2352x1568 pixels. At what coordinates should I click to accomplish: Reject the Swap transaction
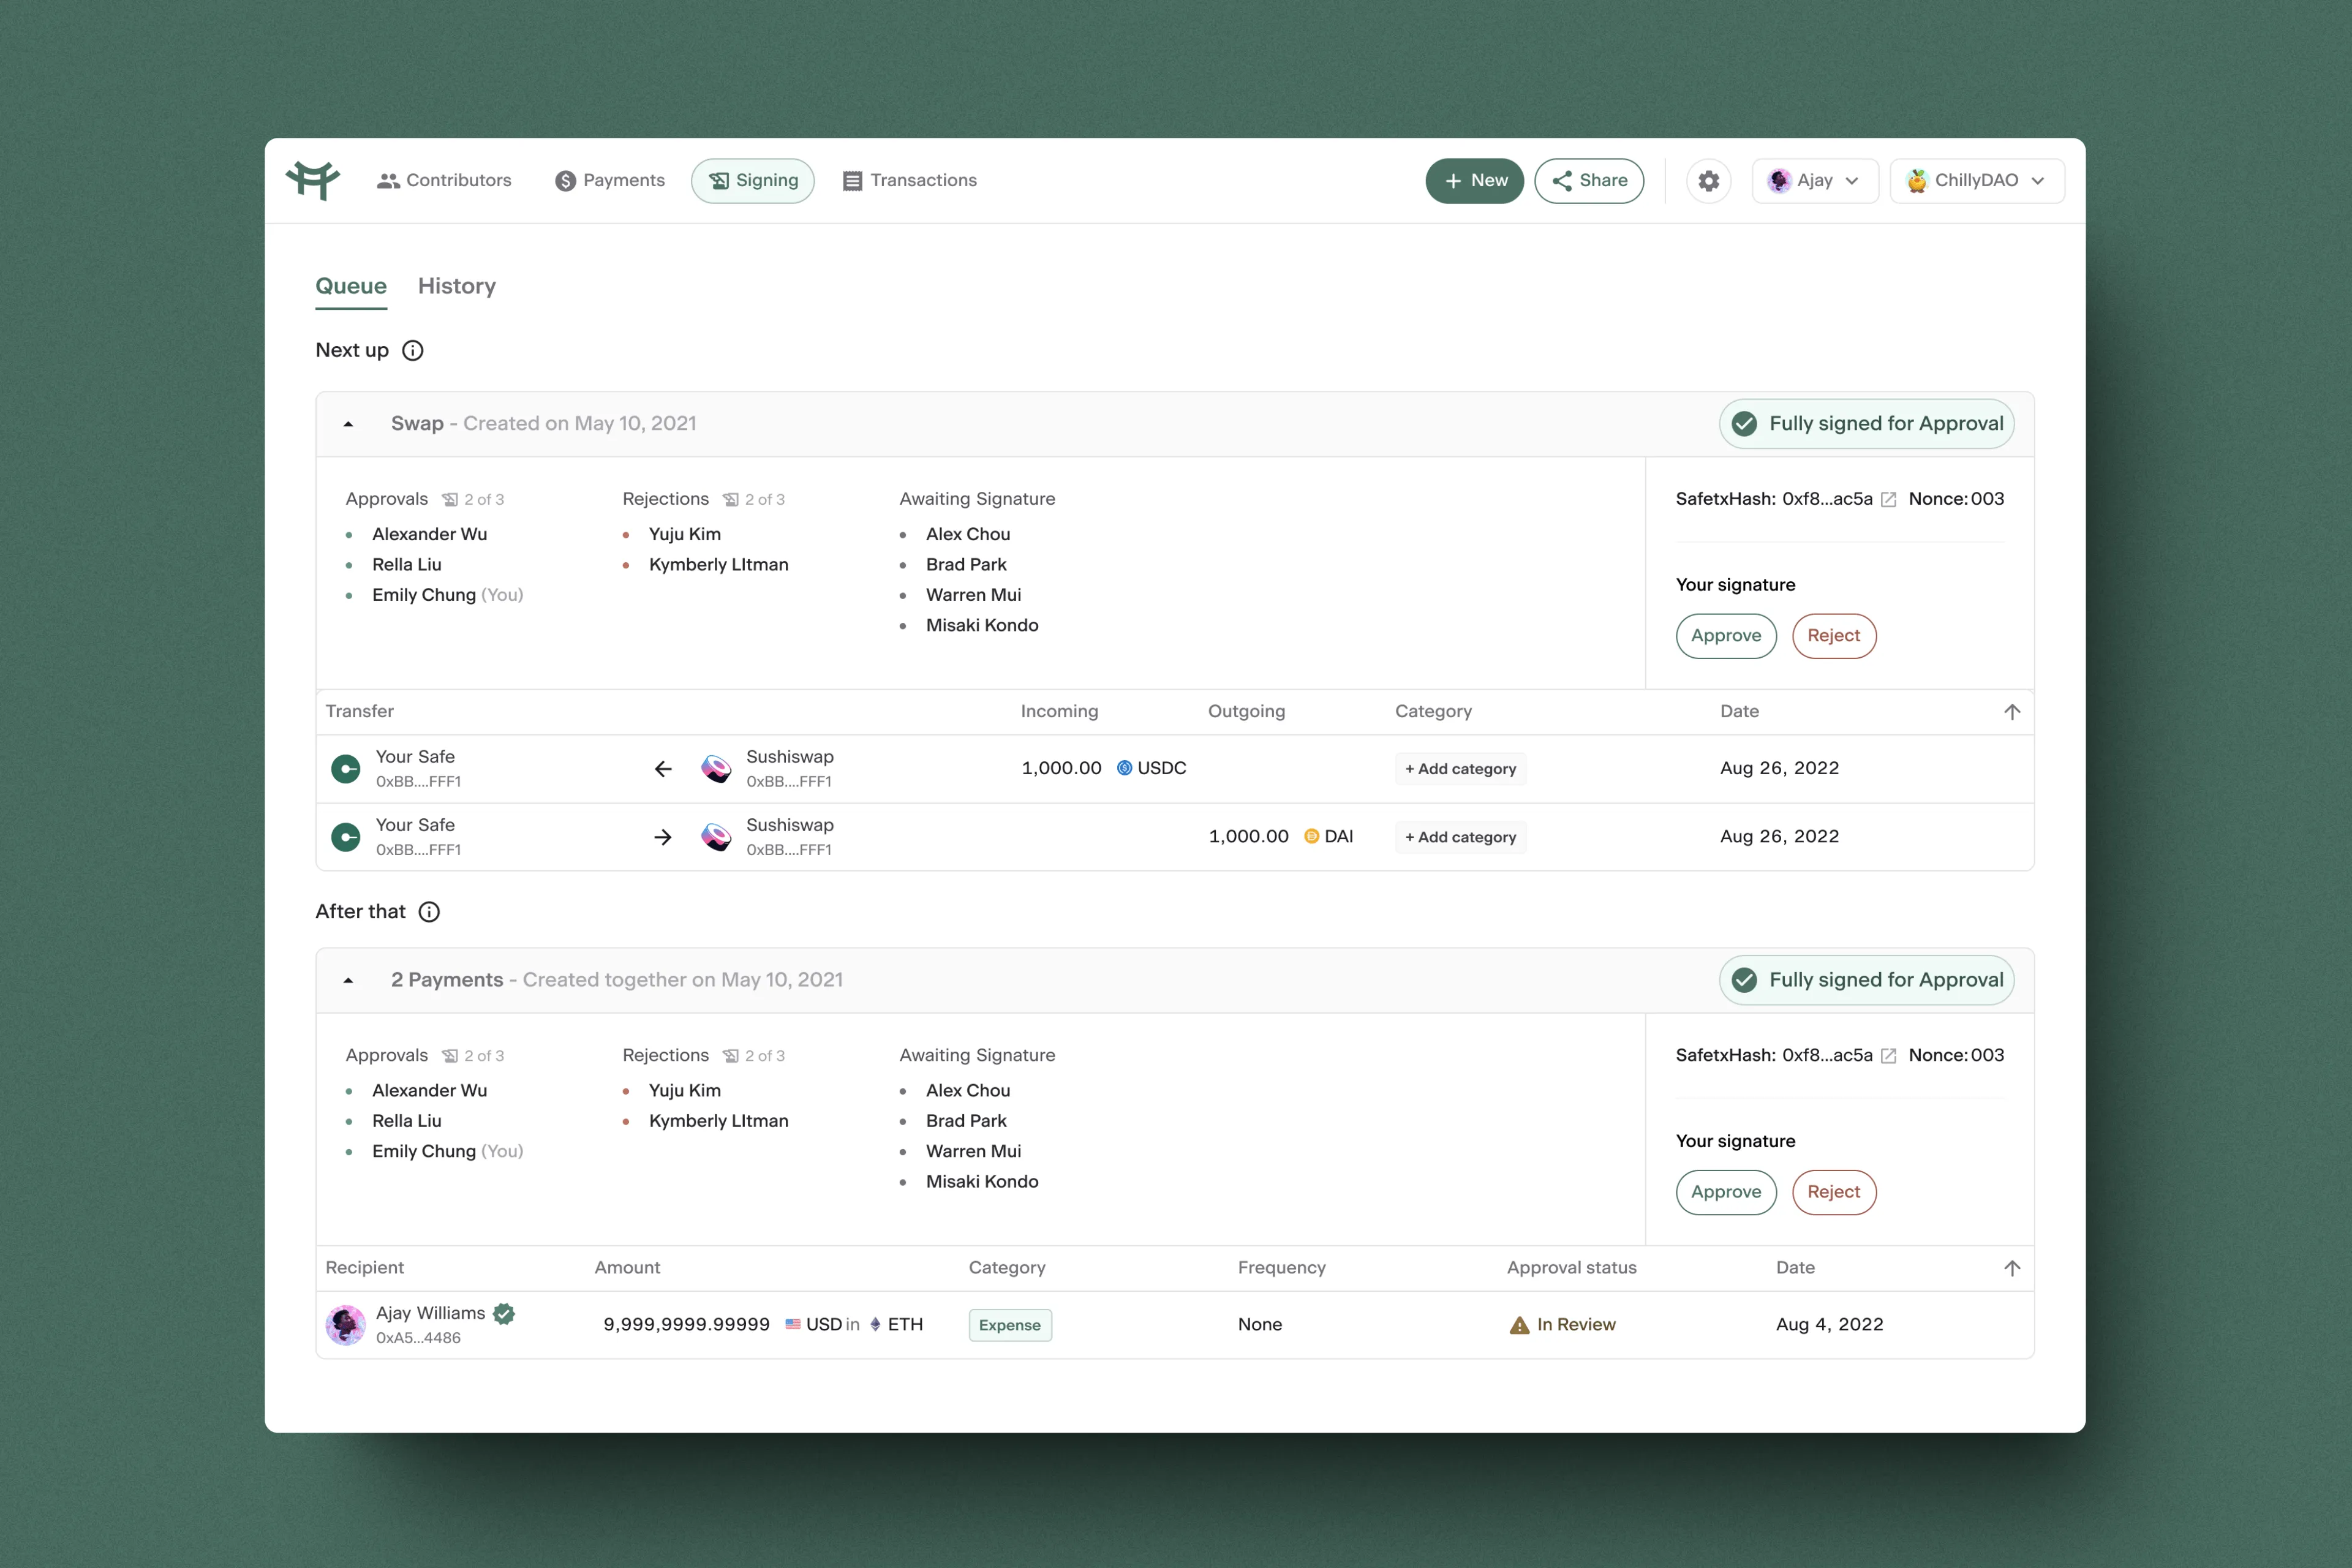pyautogui.click(x=1833, y=636)
